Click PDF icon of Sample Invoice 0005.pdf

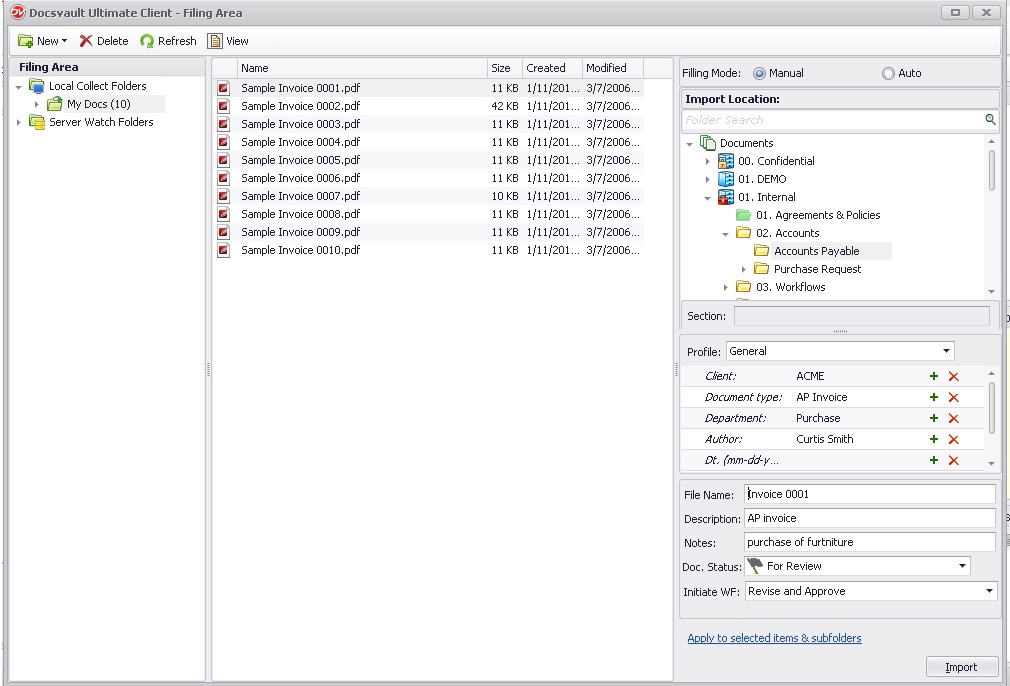pyautogui.click(x=223, y=160)
